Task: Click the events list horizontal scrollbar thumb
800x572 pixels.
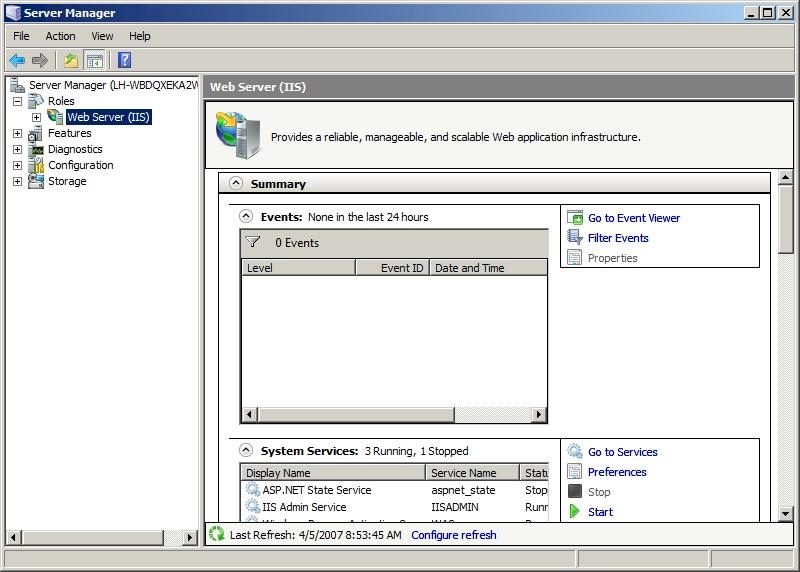Action: [x=356, y=414]
